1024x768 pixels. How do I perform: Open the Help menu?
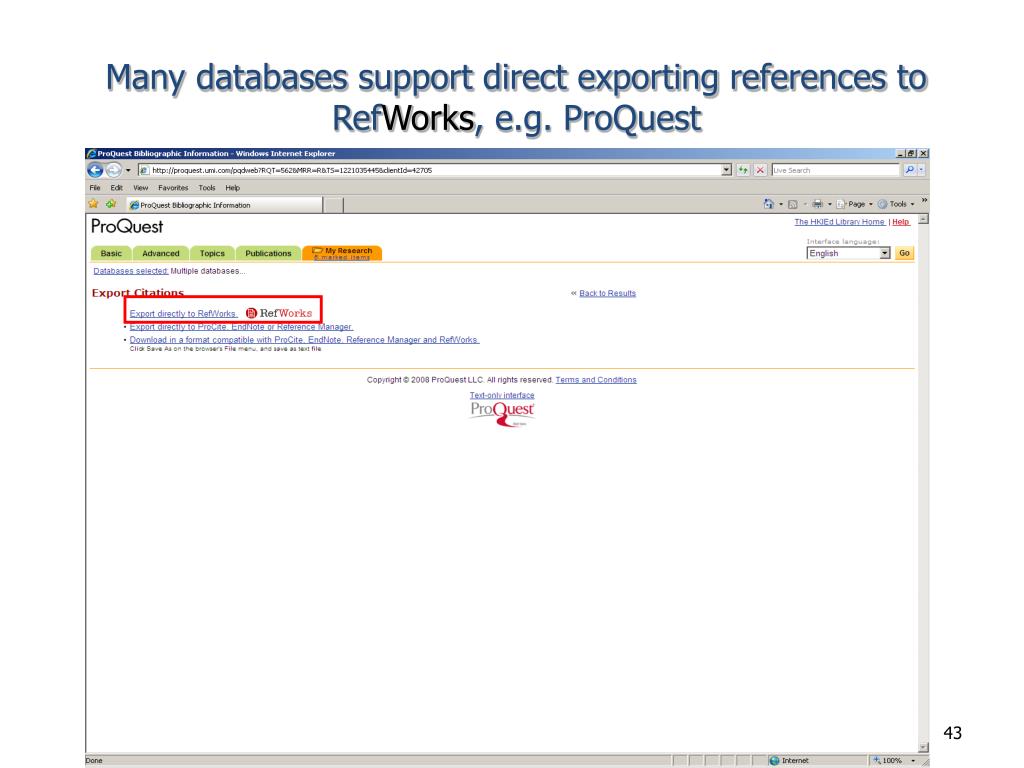232,188
